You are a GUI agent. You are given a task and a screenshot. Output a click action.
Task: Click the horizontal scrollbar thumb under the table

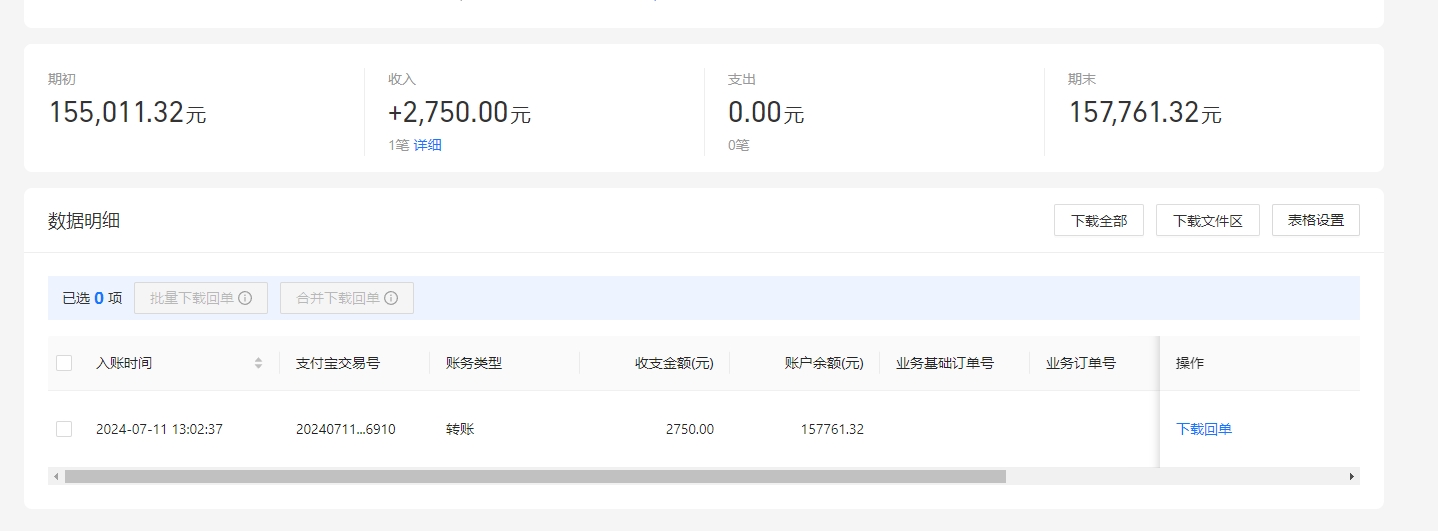pyautogui.click(x=535, y=477)
